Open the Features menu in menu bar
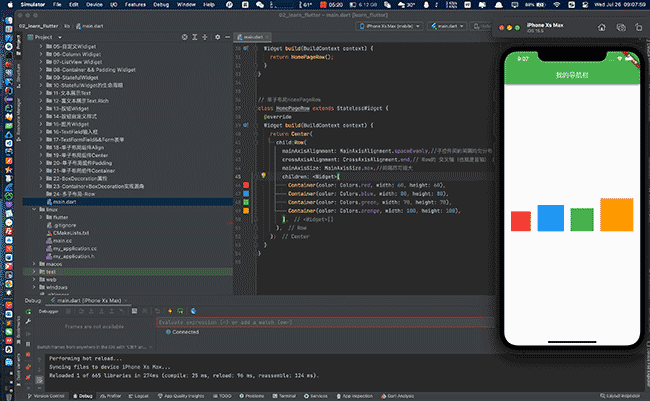The image size is (650, 401). 135,5
